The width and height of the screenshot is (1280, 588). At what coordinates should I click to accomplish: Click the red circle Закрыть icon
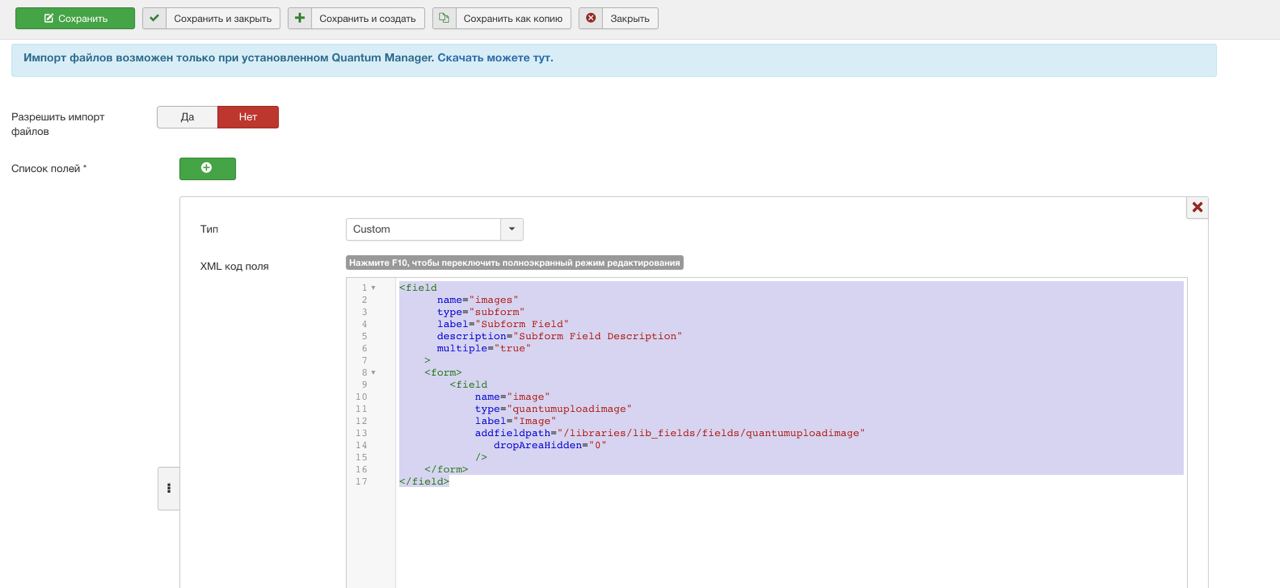pos(591,18)
